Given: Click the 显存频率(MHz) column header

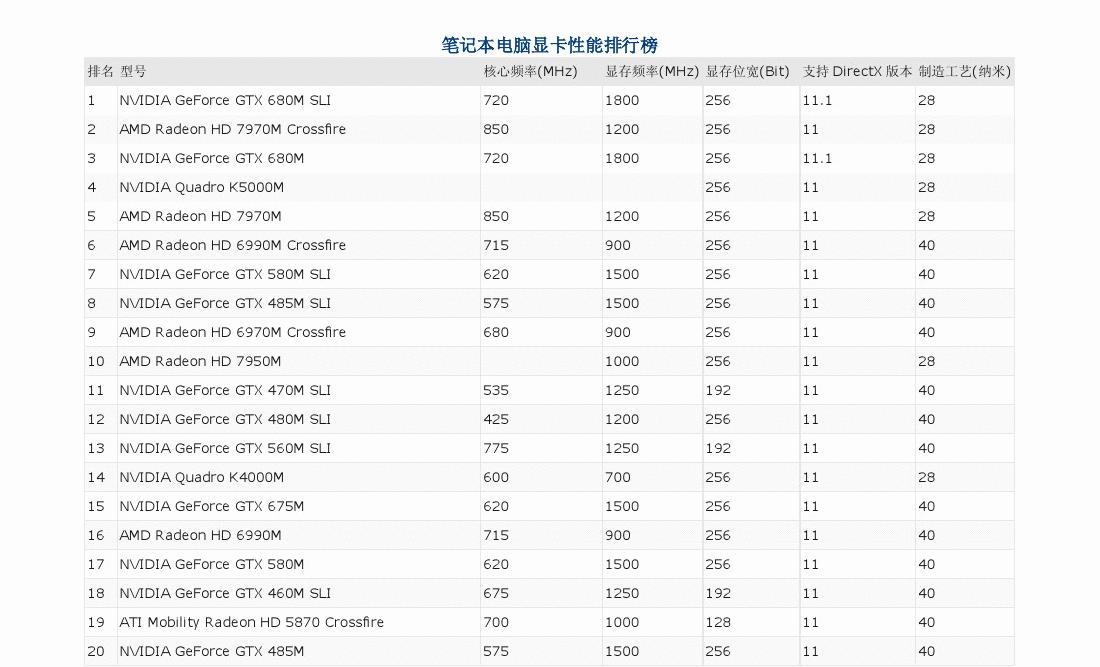Looking at the screenshot, I should click(x=652, y=72).
